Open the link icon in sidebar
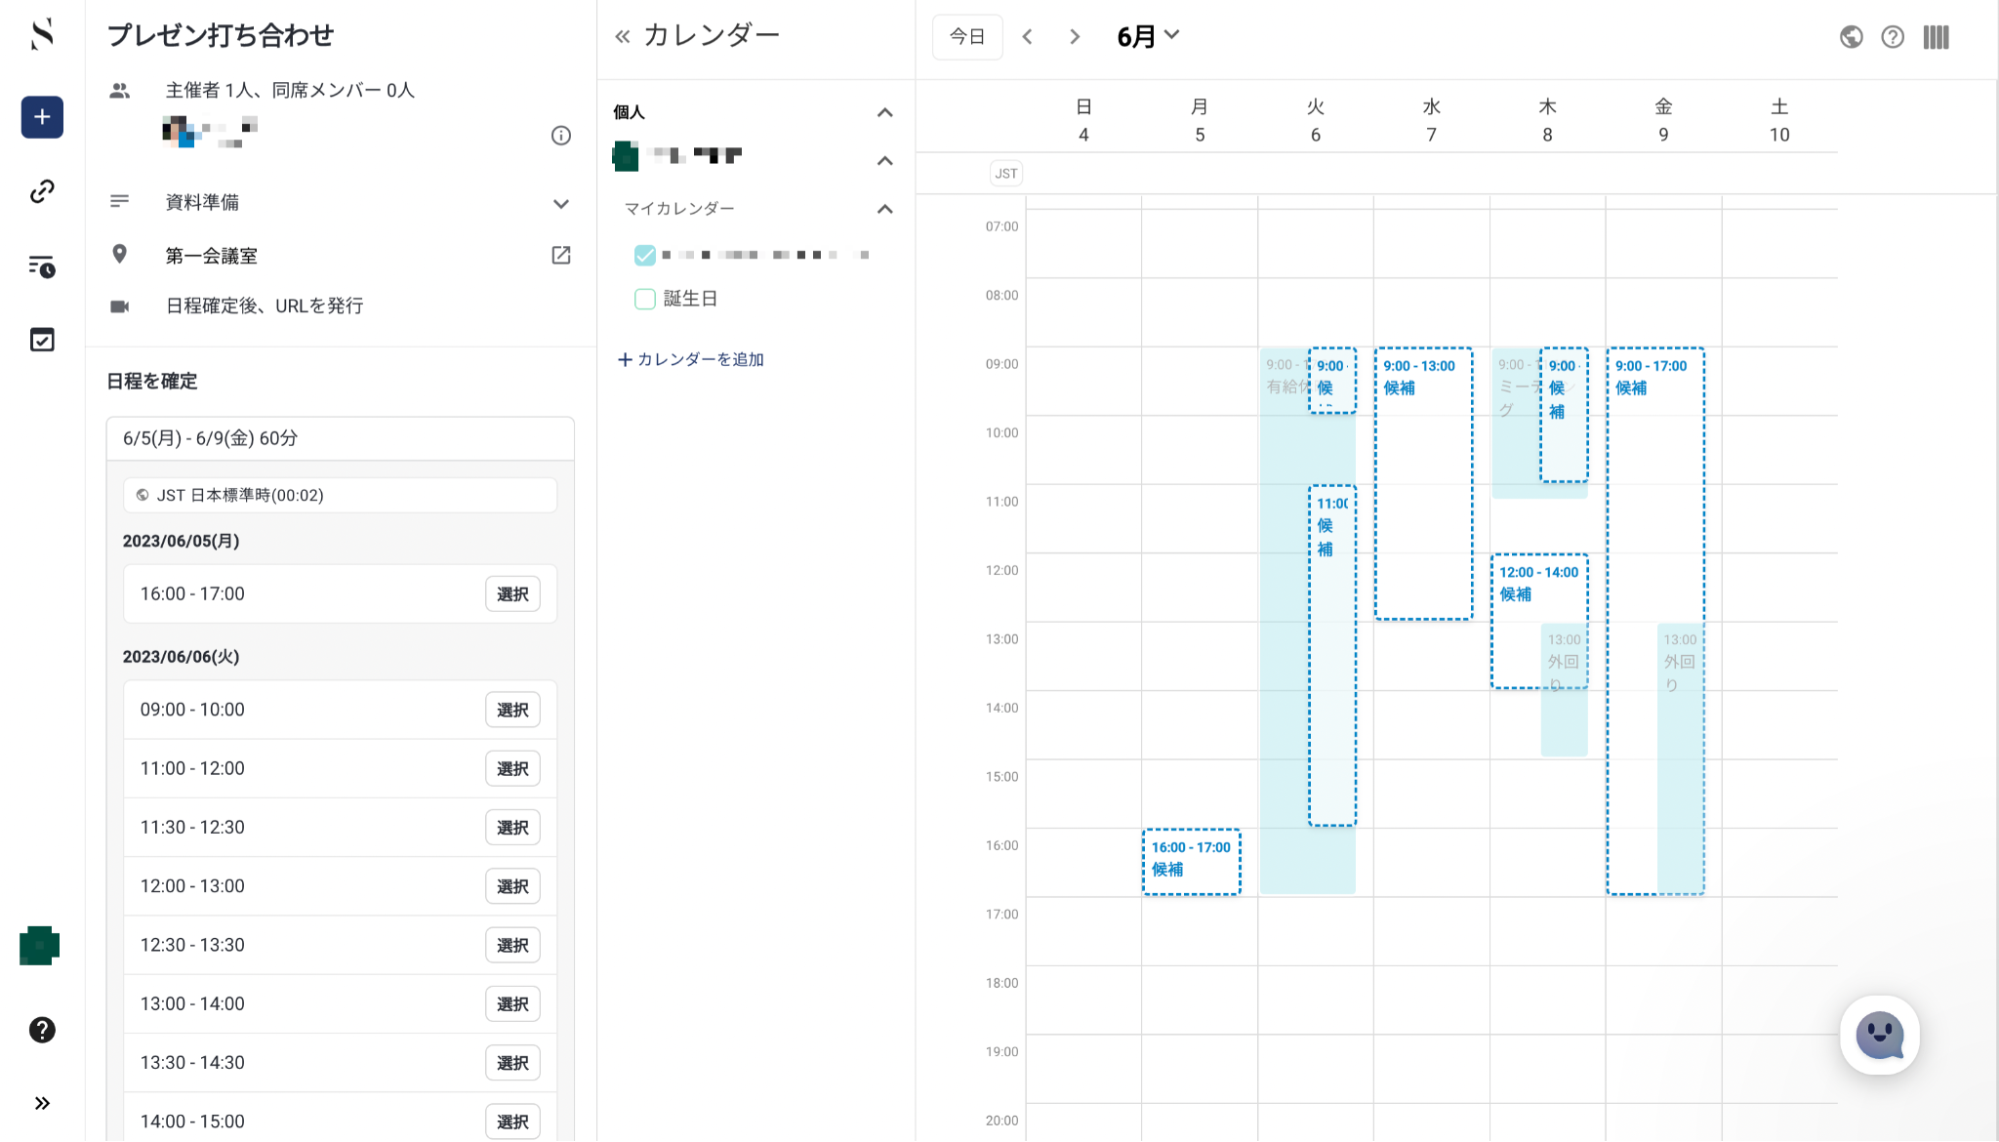The height and width of the screenshot is (1142, 1999). click(x=42, y=191)
